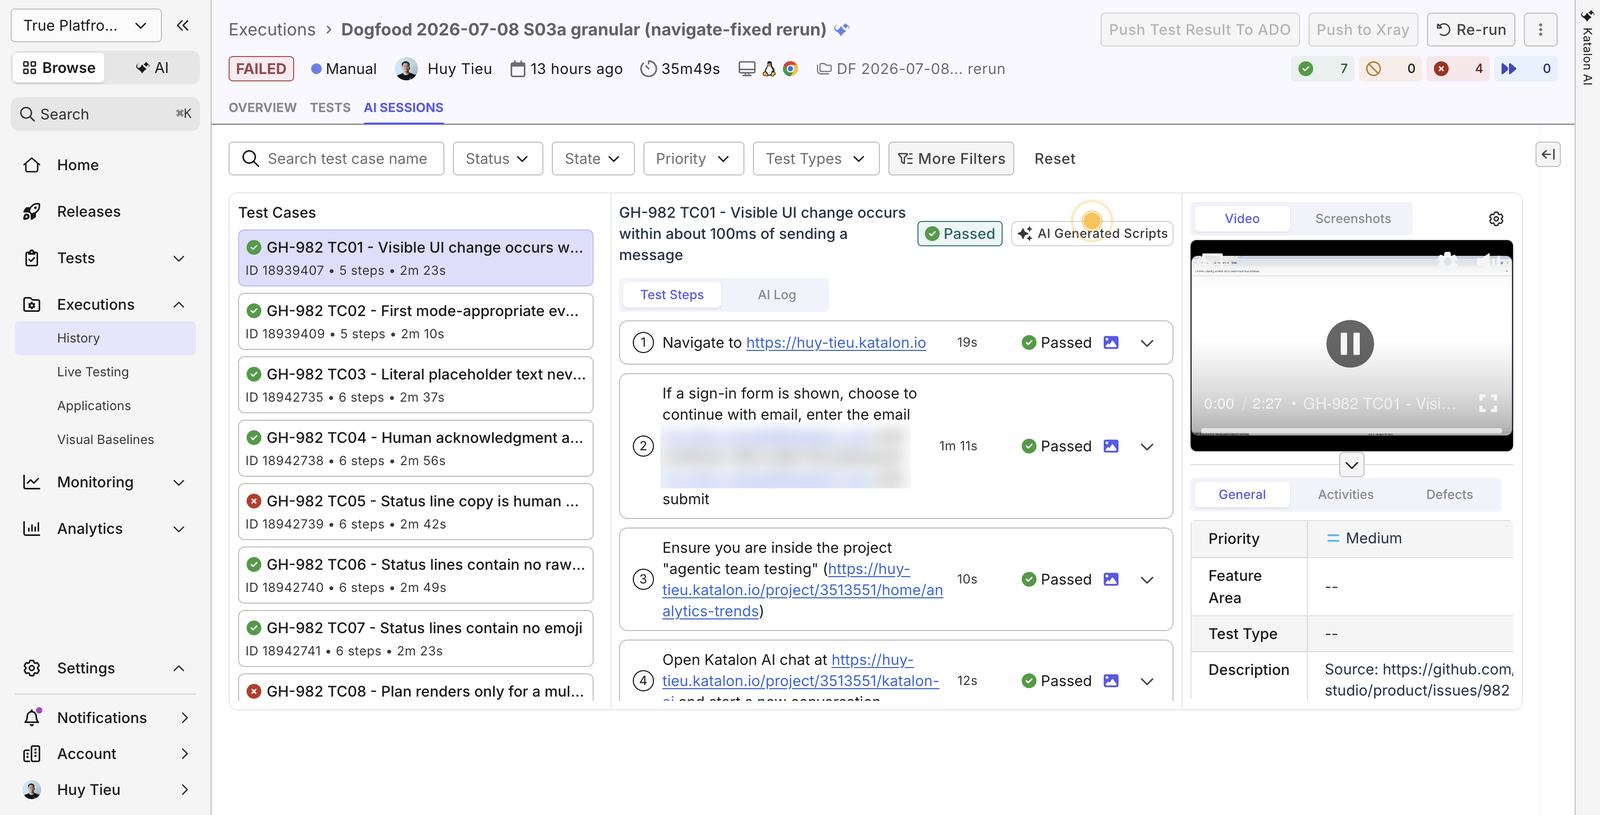1600x815 pixels.
Task: Open the Defects tab
Action: click(x=1449, y=495)
